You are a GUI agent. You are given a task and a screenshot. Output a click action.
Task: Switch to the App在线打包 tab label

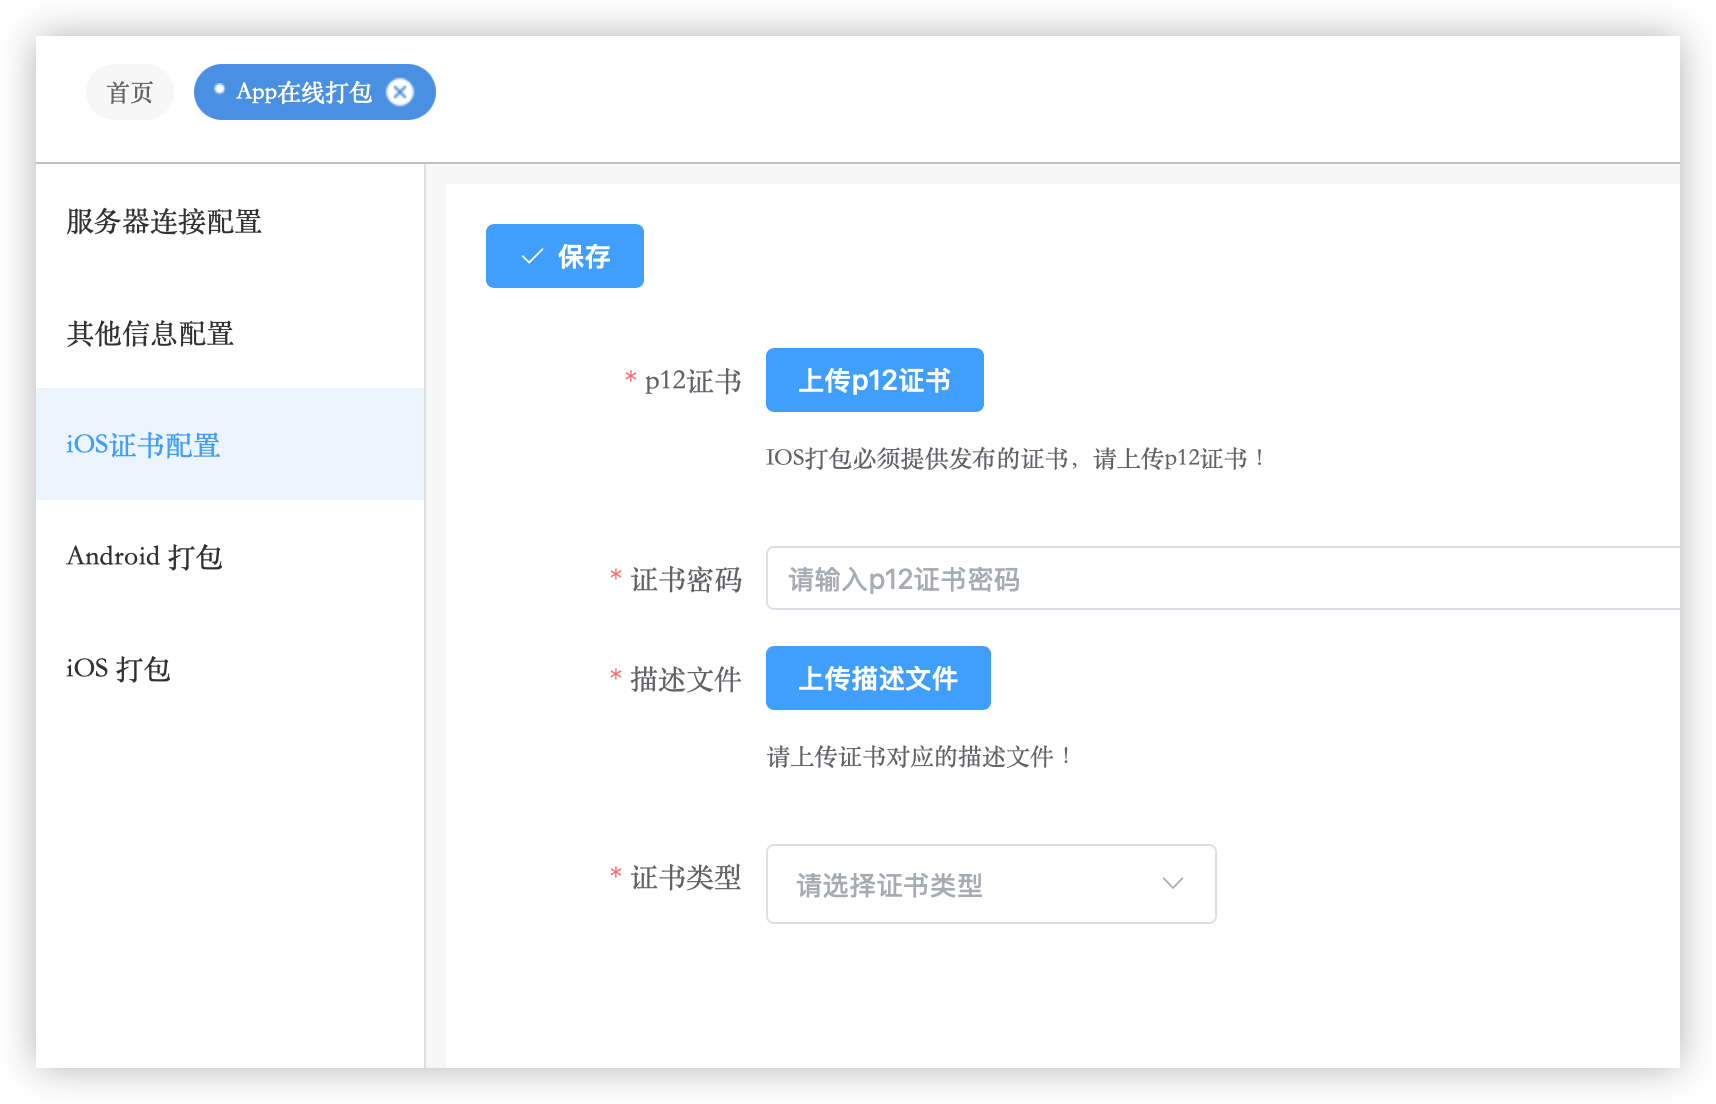[304, 92]
